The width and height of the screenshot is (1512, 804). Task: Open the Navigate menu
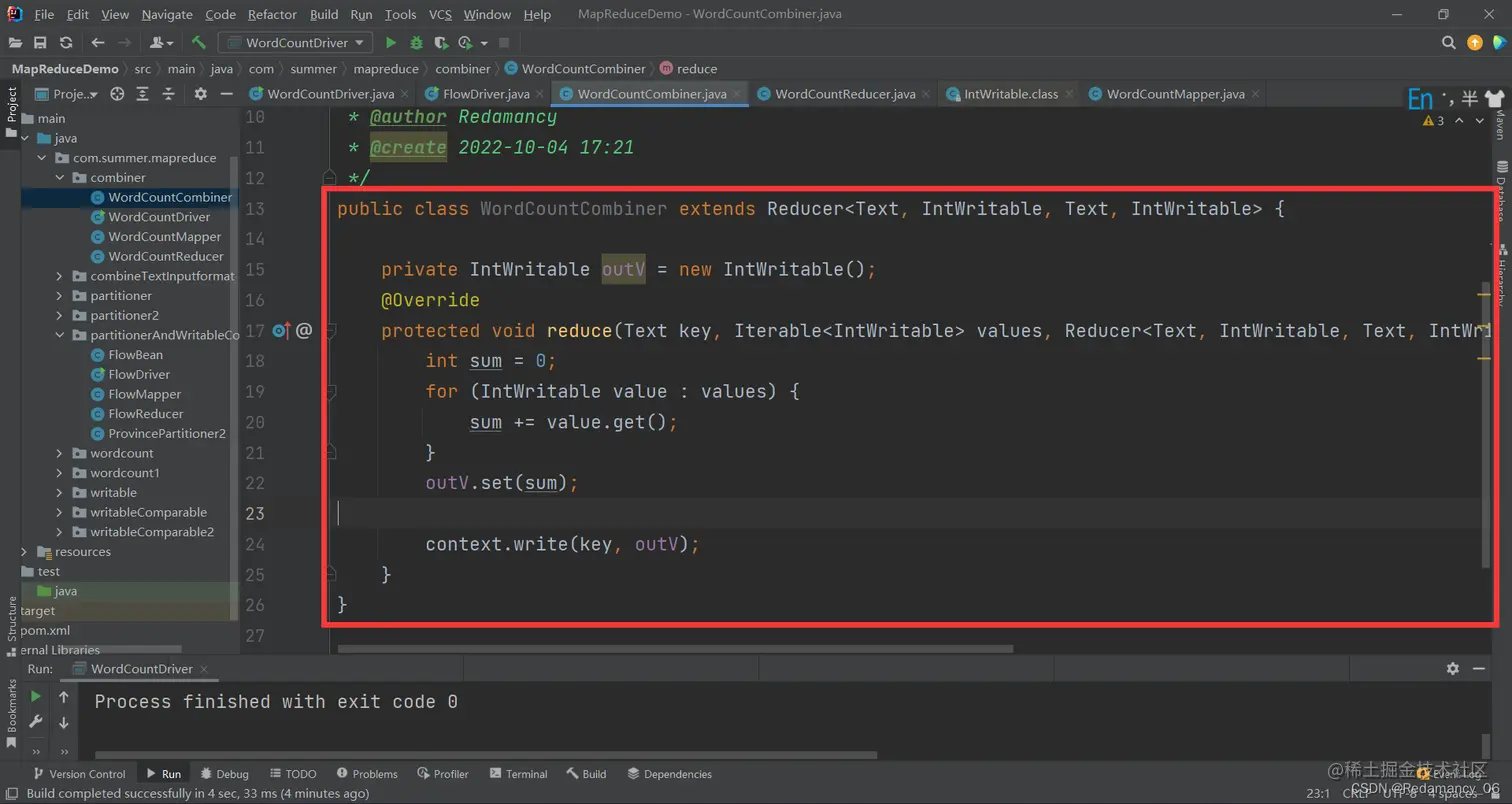(167, 15)
